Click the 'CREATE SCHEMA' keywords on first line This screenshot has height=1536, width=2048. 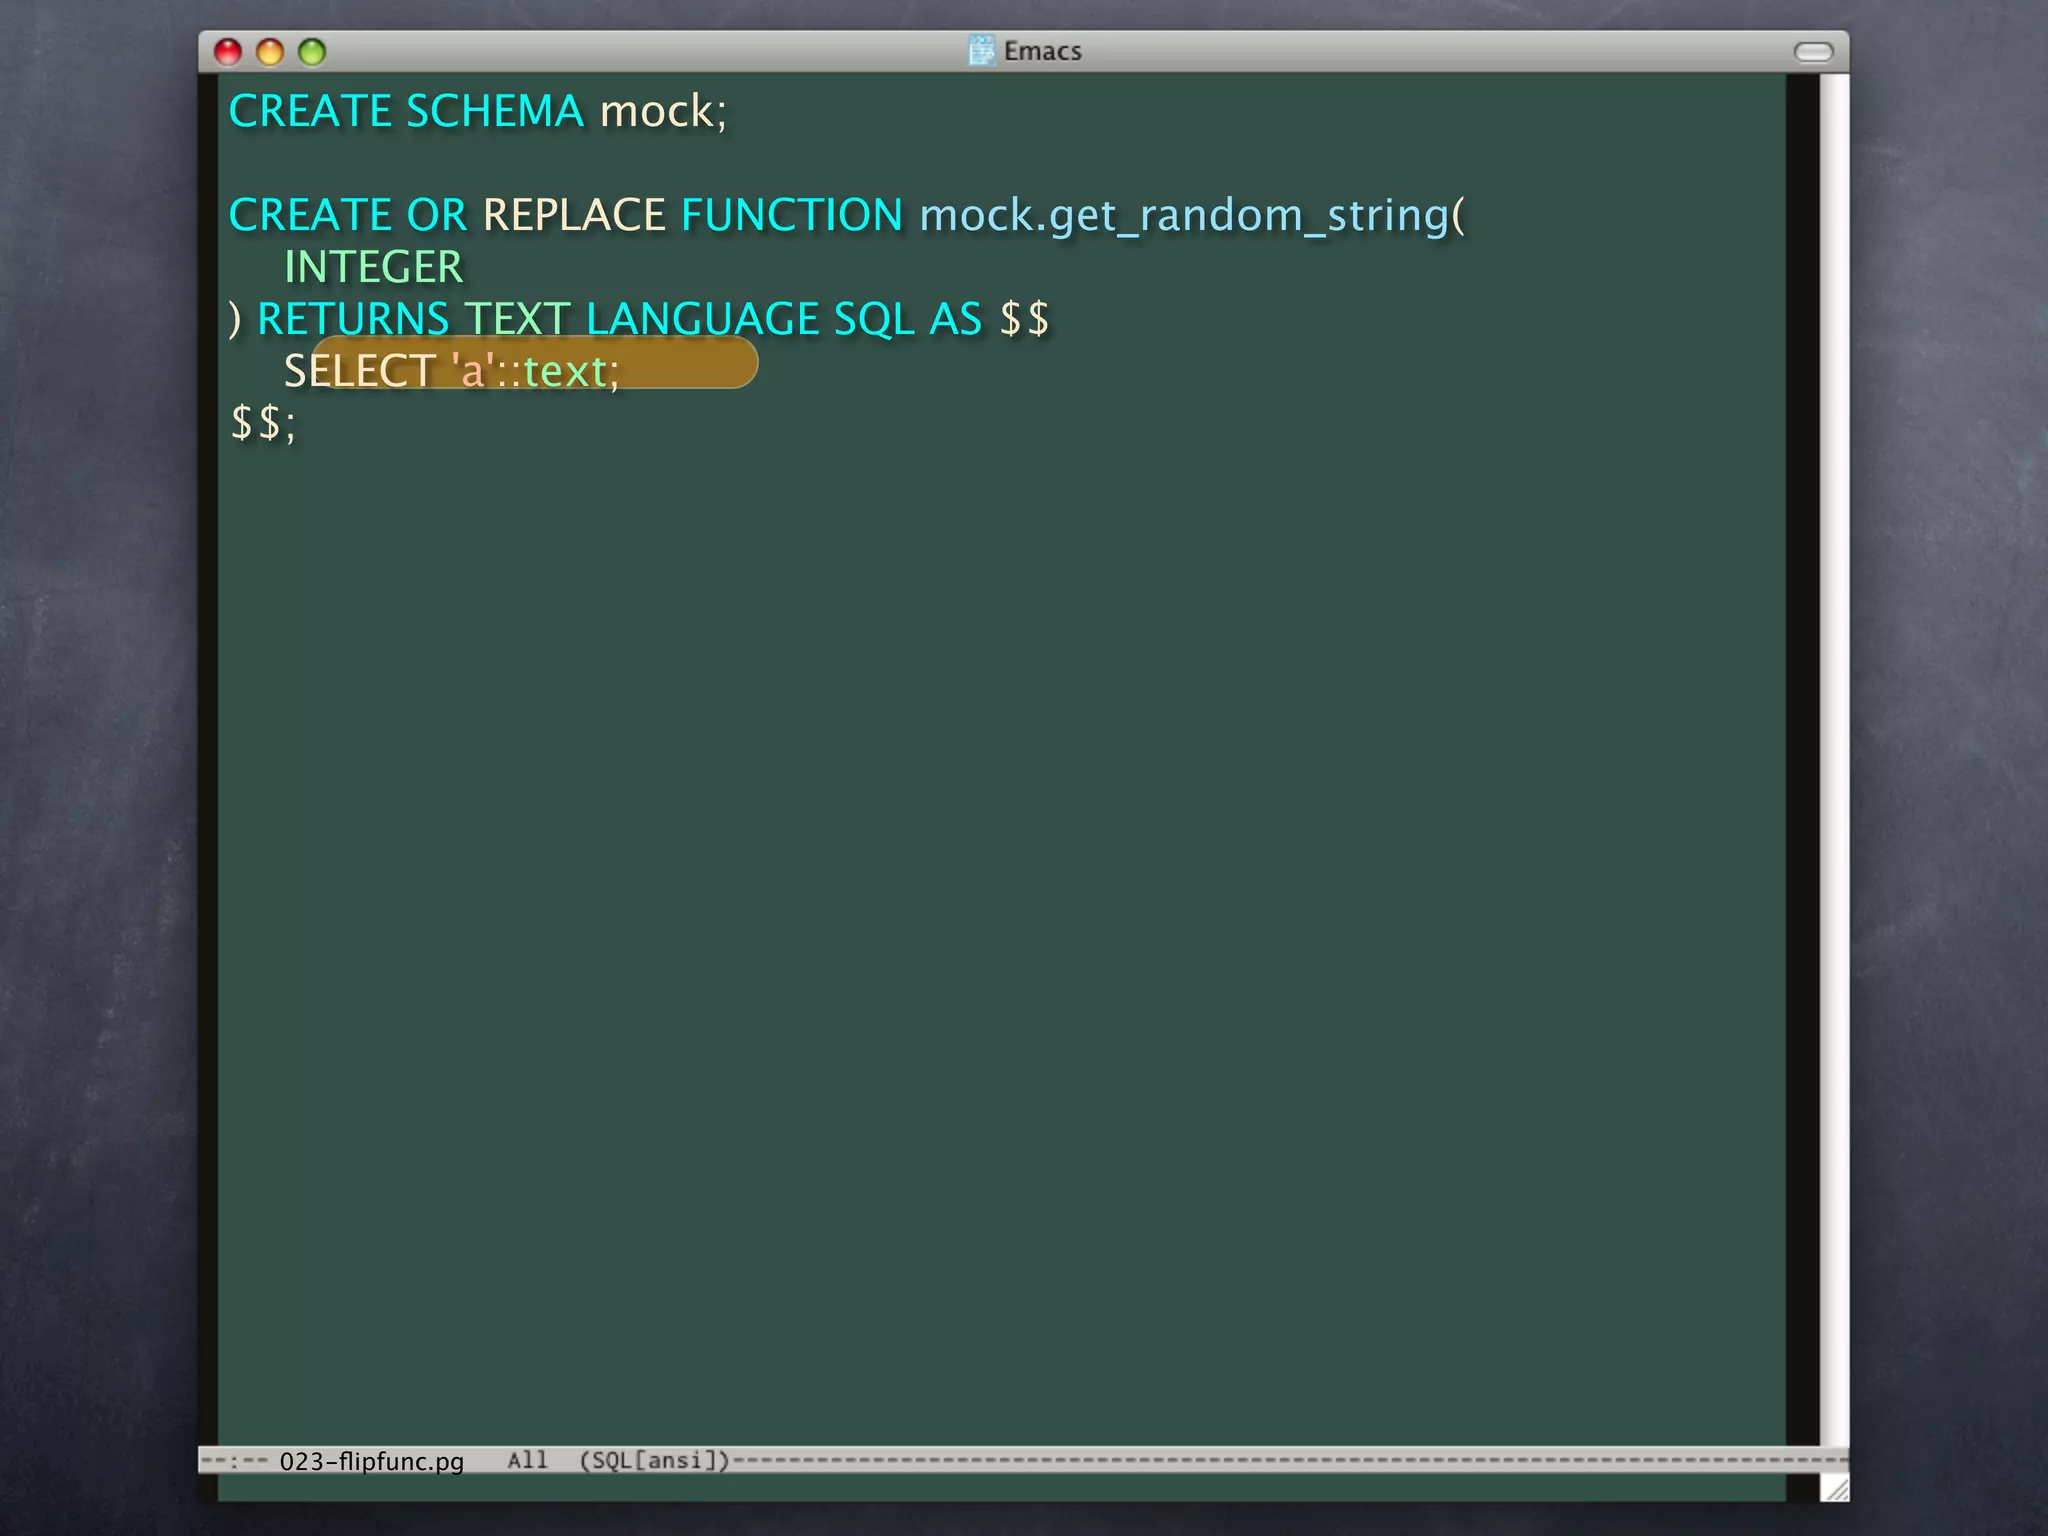[x=406, y=111]
